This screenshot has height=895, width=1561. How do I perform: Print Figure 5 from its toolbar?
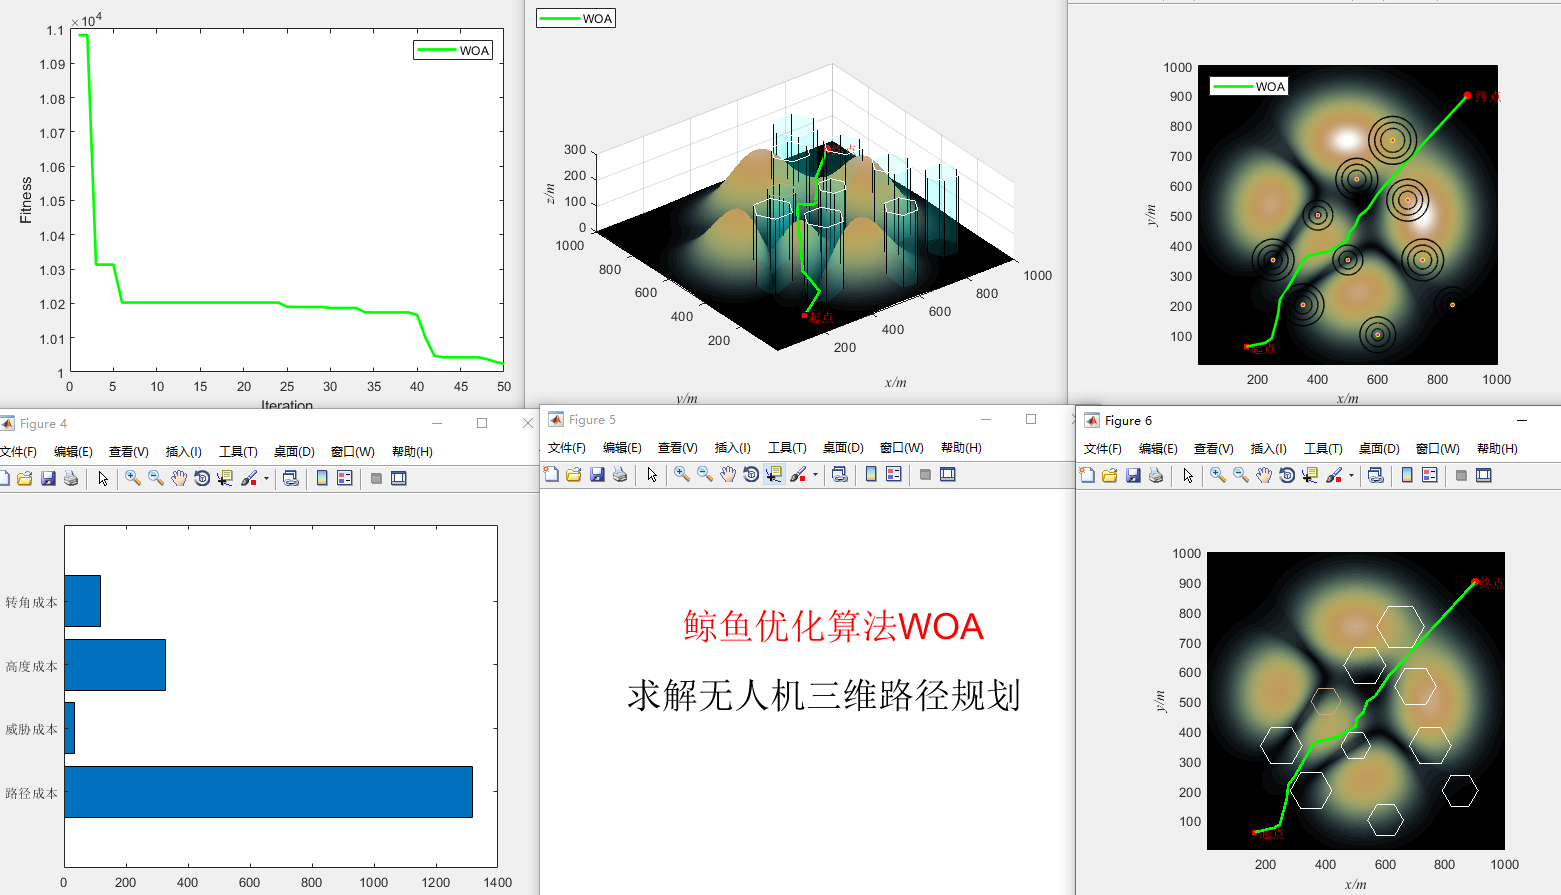point(620,475)
